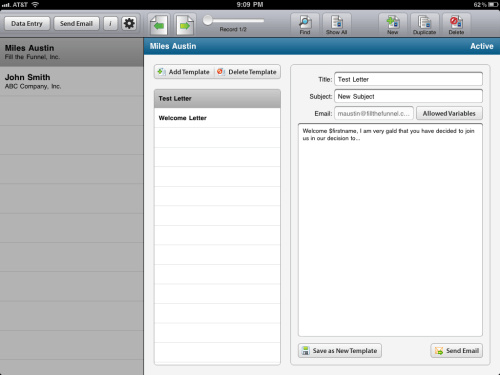Select the Welcome Letter template
Screen dimensions: 500x375
(x=217, y=118)
